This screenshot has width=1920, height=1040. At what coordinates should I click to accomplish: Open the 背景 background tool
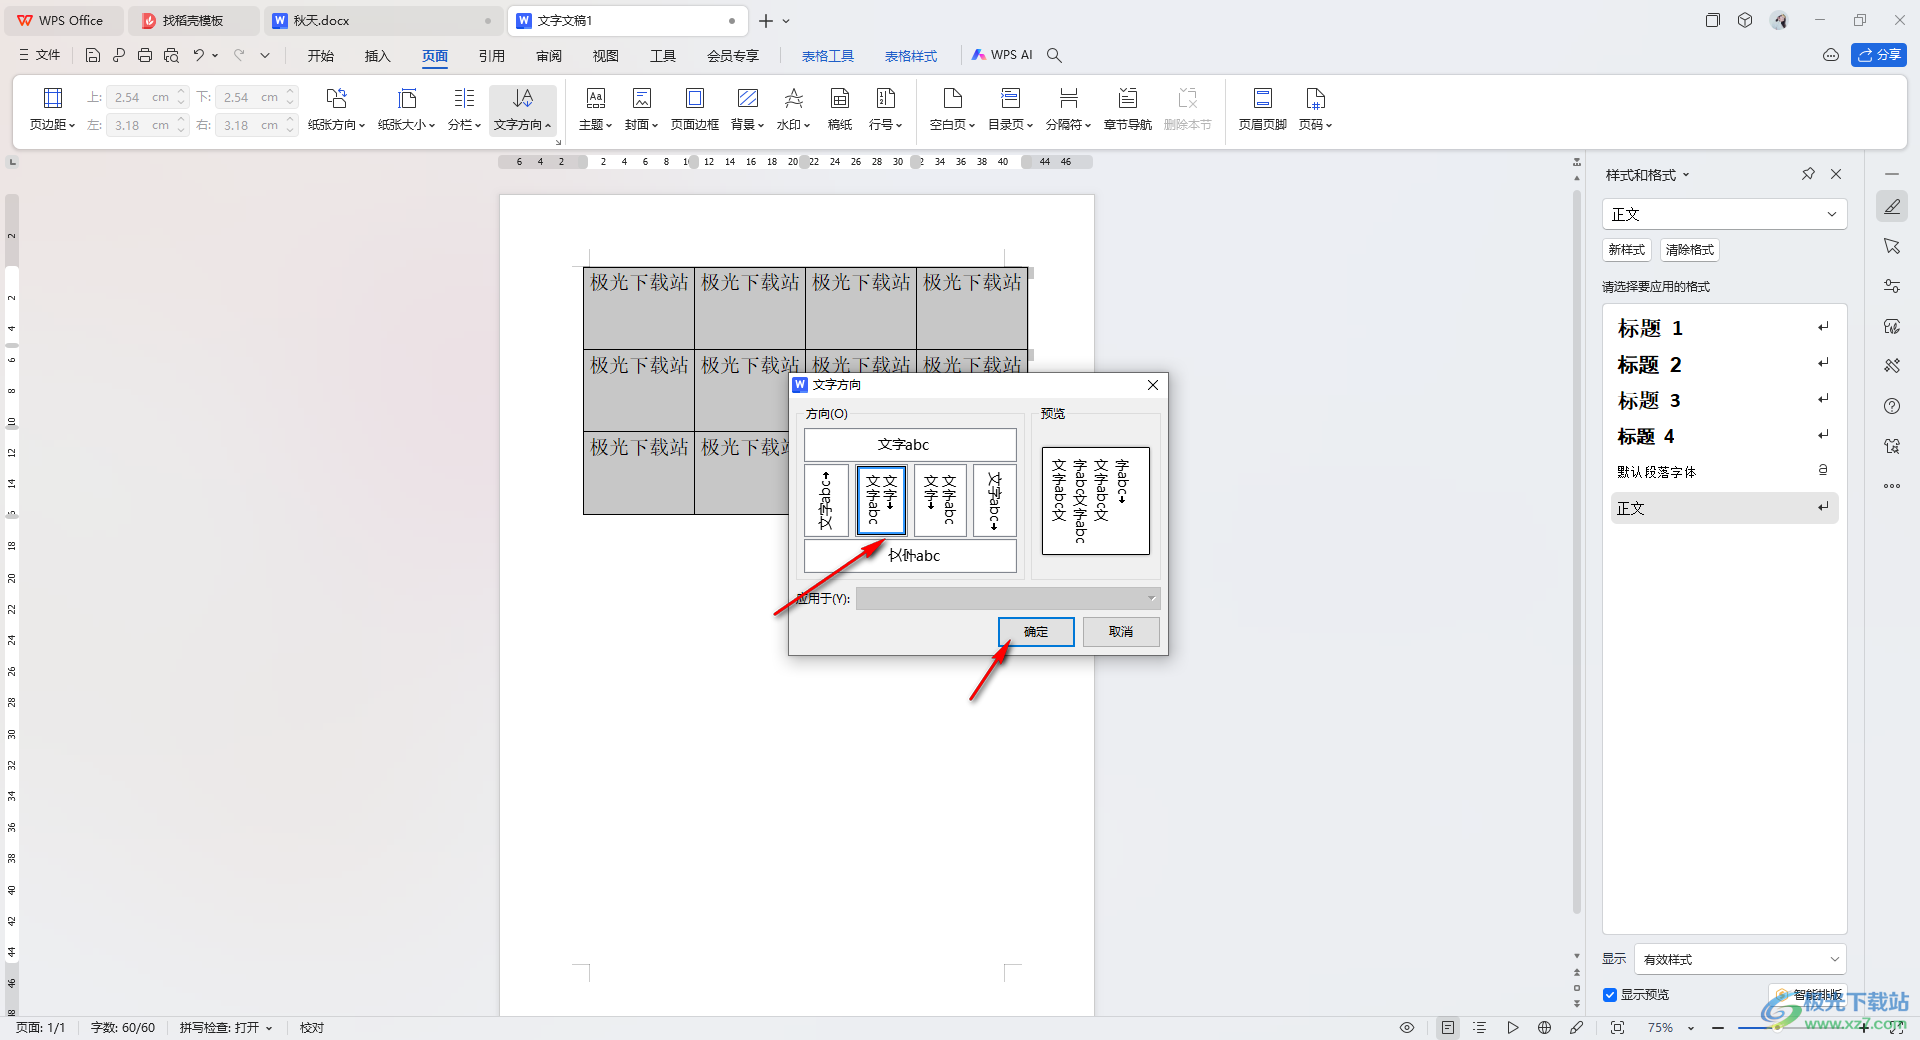coord(747,109)
